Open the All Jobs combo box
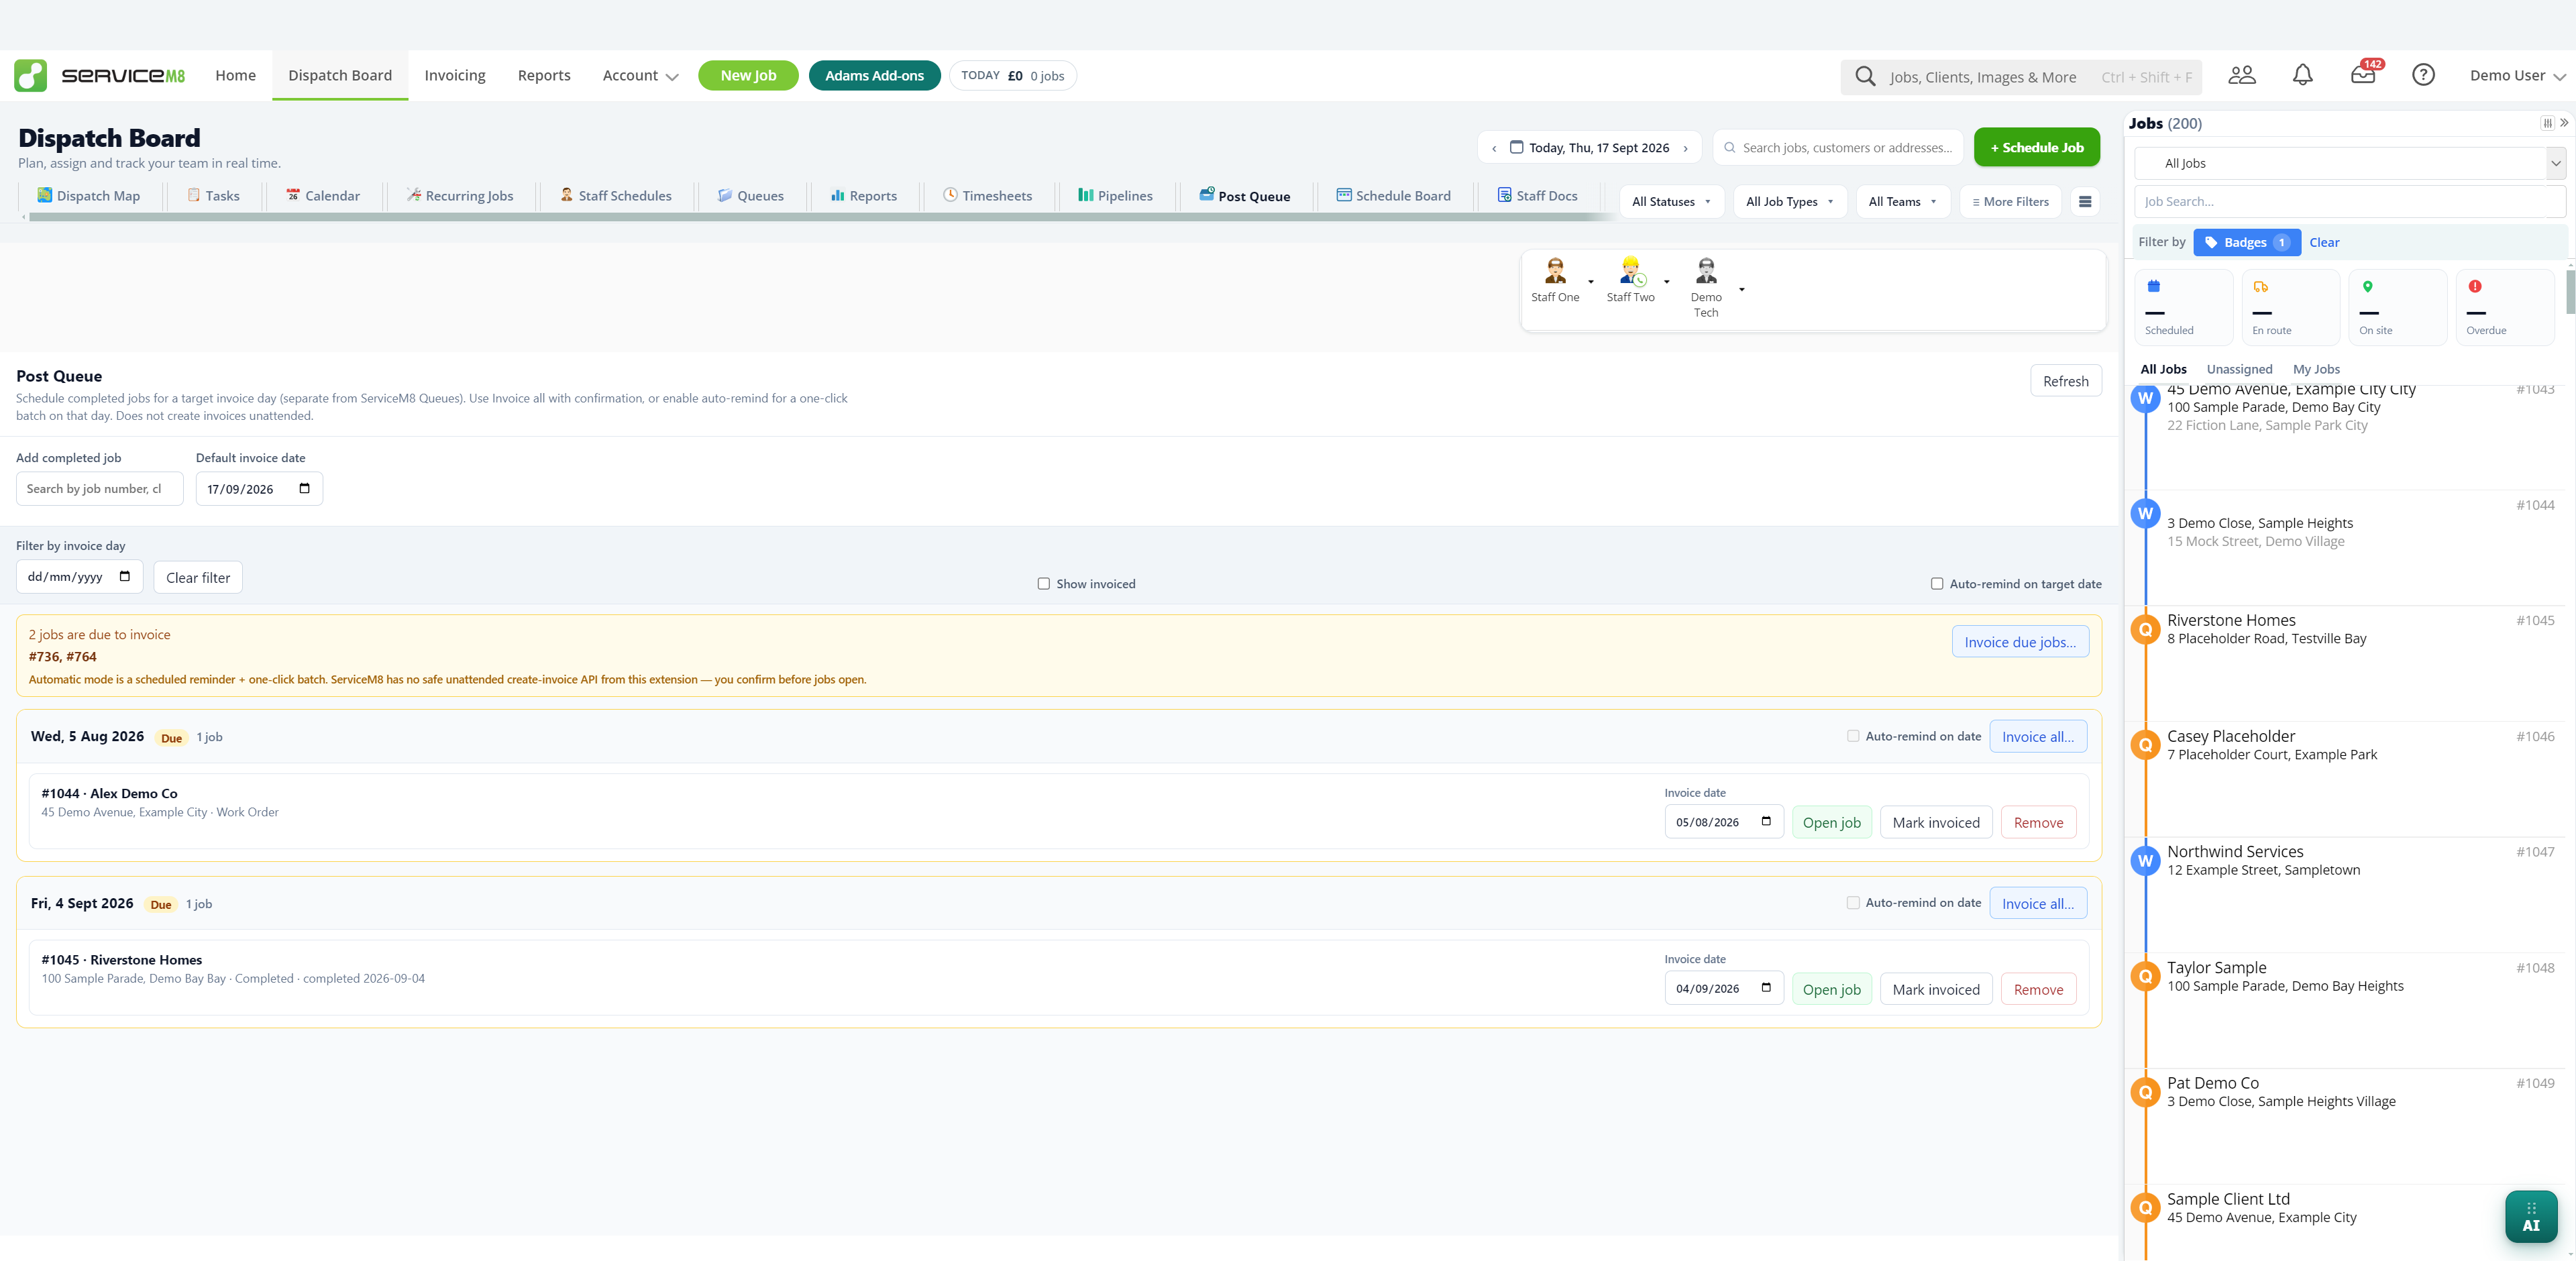 click(x=2350, y=163)
